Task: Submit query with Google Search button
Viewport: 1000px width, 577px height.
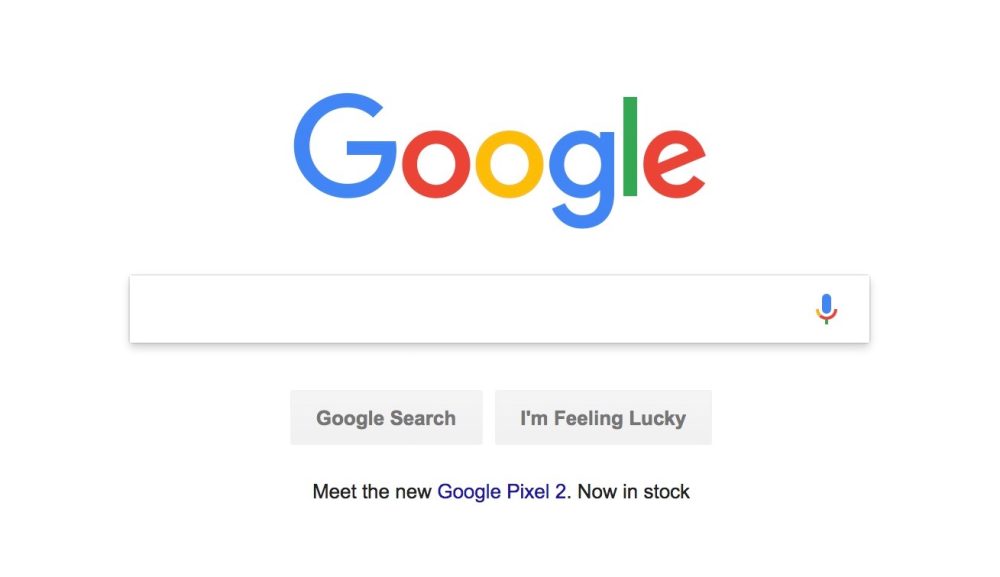Action: 386,418
